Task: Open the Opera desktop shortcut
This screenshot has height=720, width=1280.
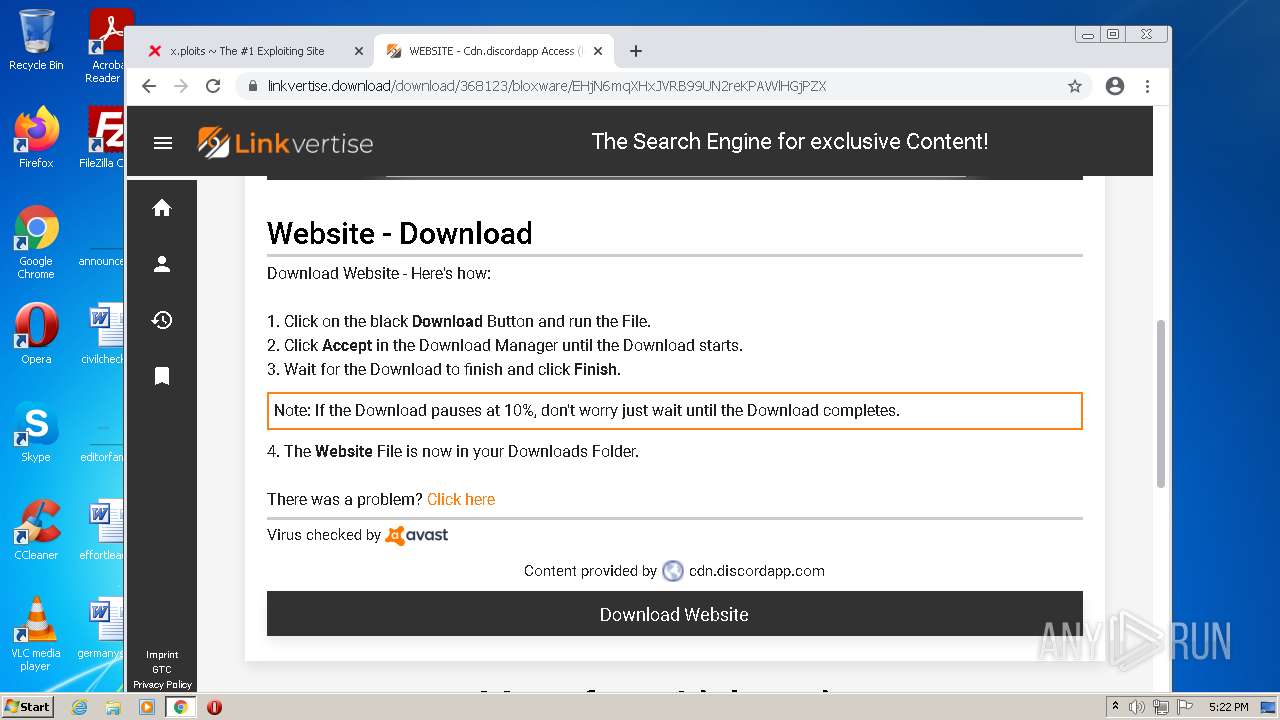Action: [x=36, y=334]
